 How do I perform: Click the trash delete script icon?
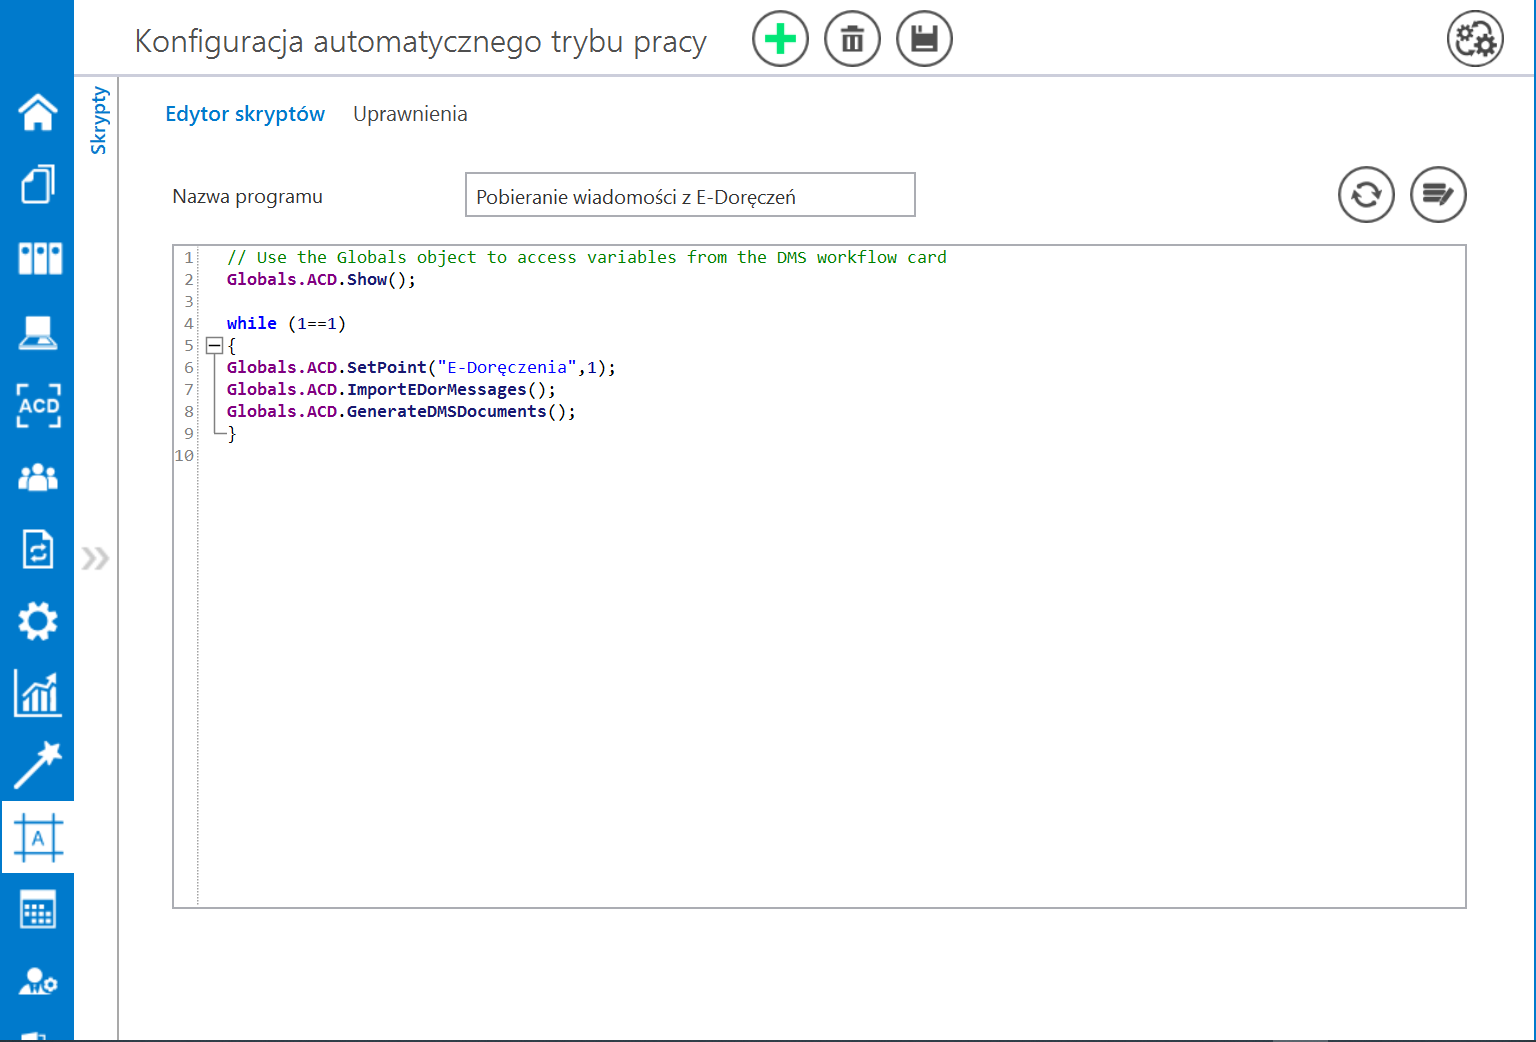(852, 40)
